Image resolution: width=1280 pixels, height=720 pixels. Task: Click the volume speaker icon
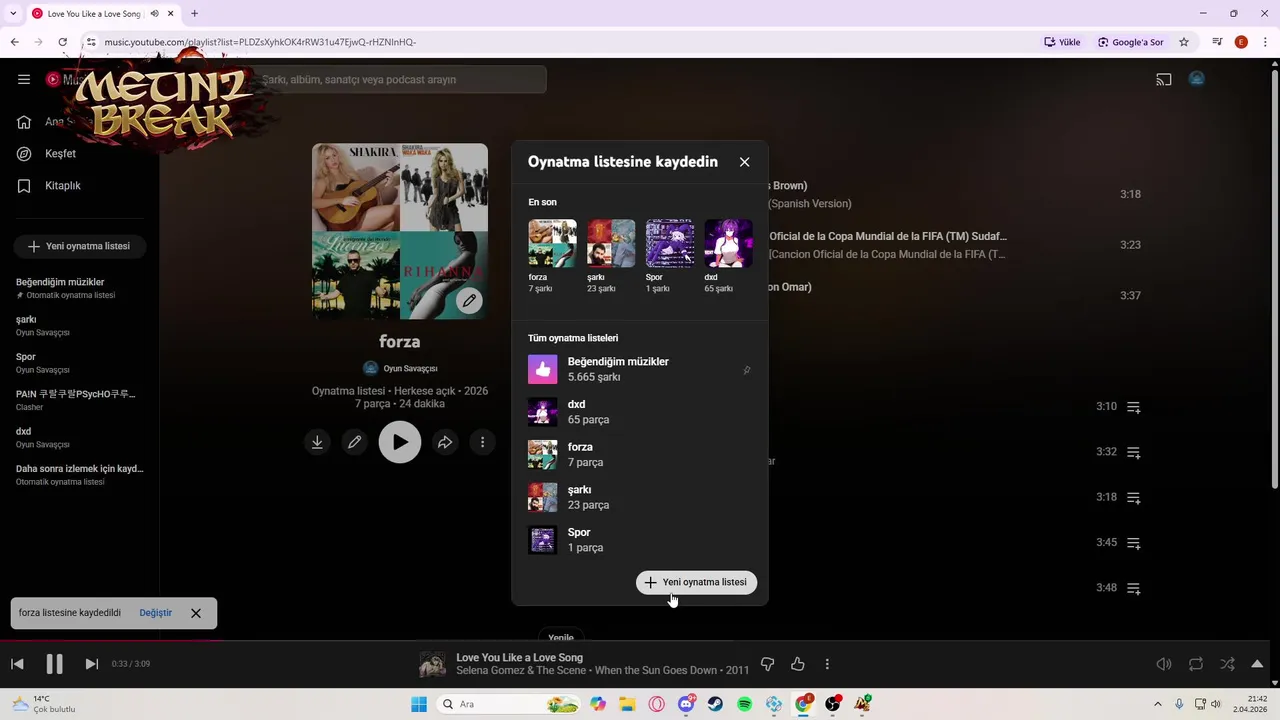[1163, 664]
